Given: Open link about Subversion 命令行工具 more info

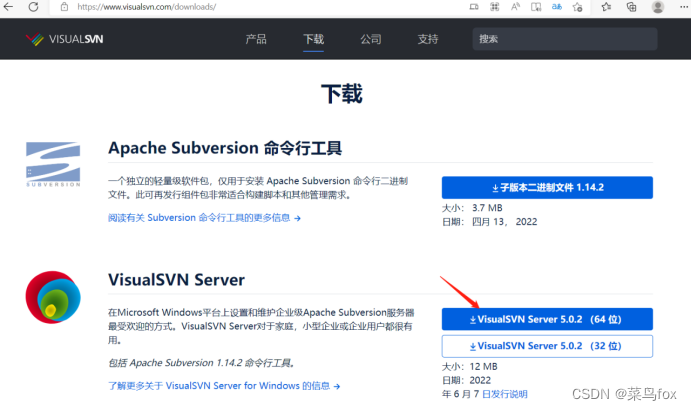Looking at the screenshot, I should point(204,218).
